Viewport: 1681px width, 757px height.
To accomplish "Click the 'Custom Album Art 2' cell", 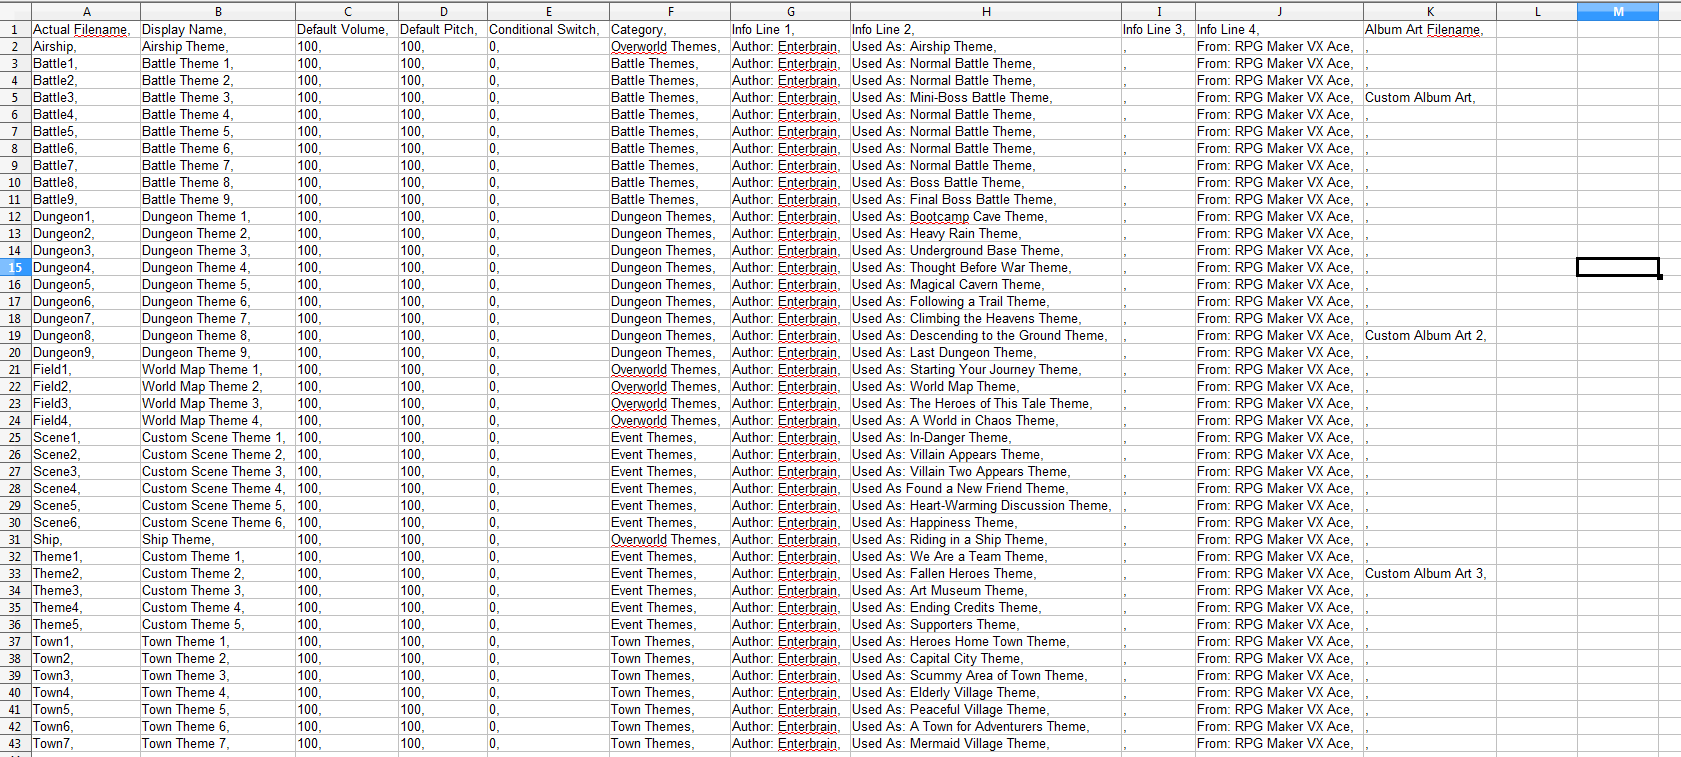I will click(1425, 335).
